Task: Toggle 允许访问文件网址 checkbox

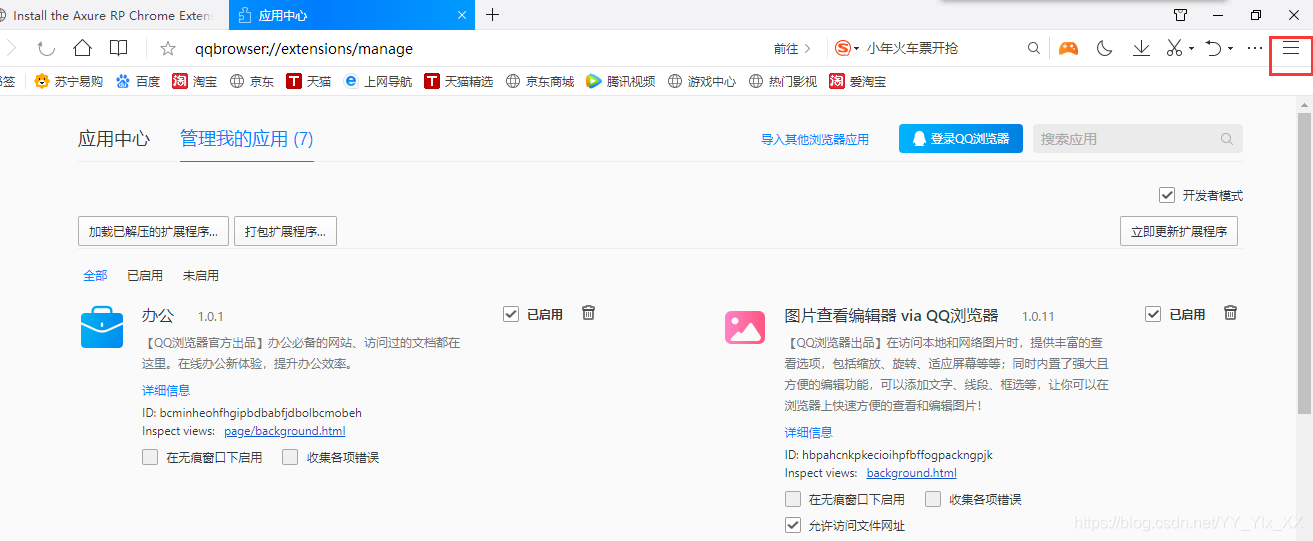Action: (x=793, y=525)
